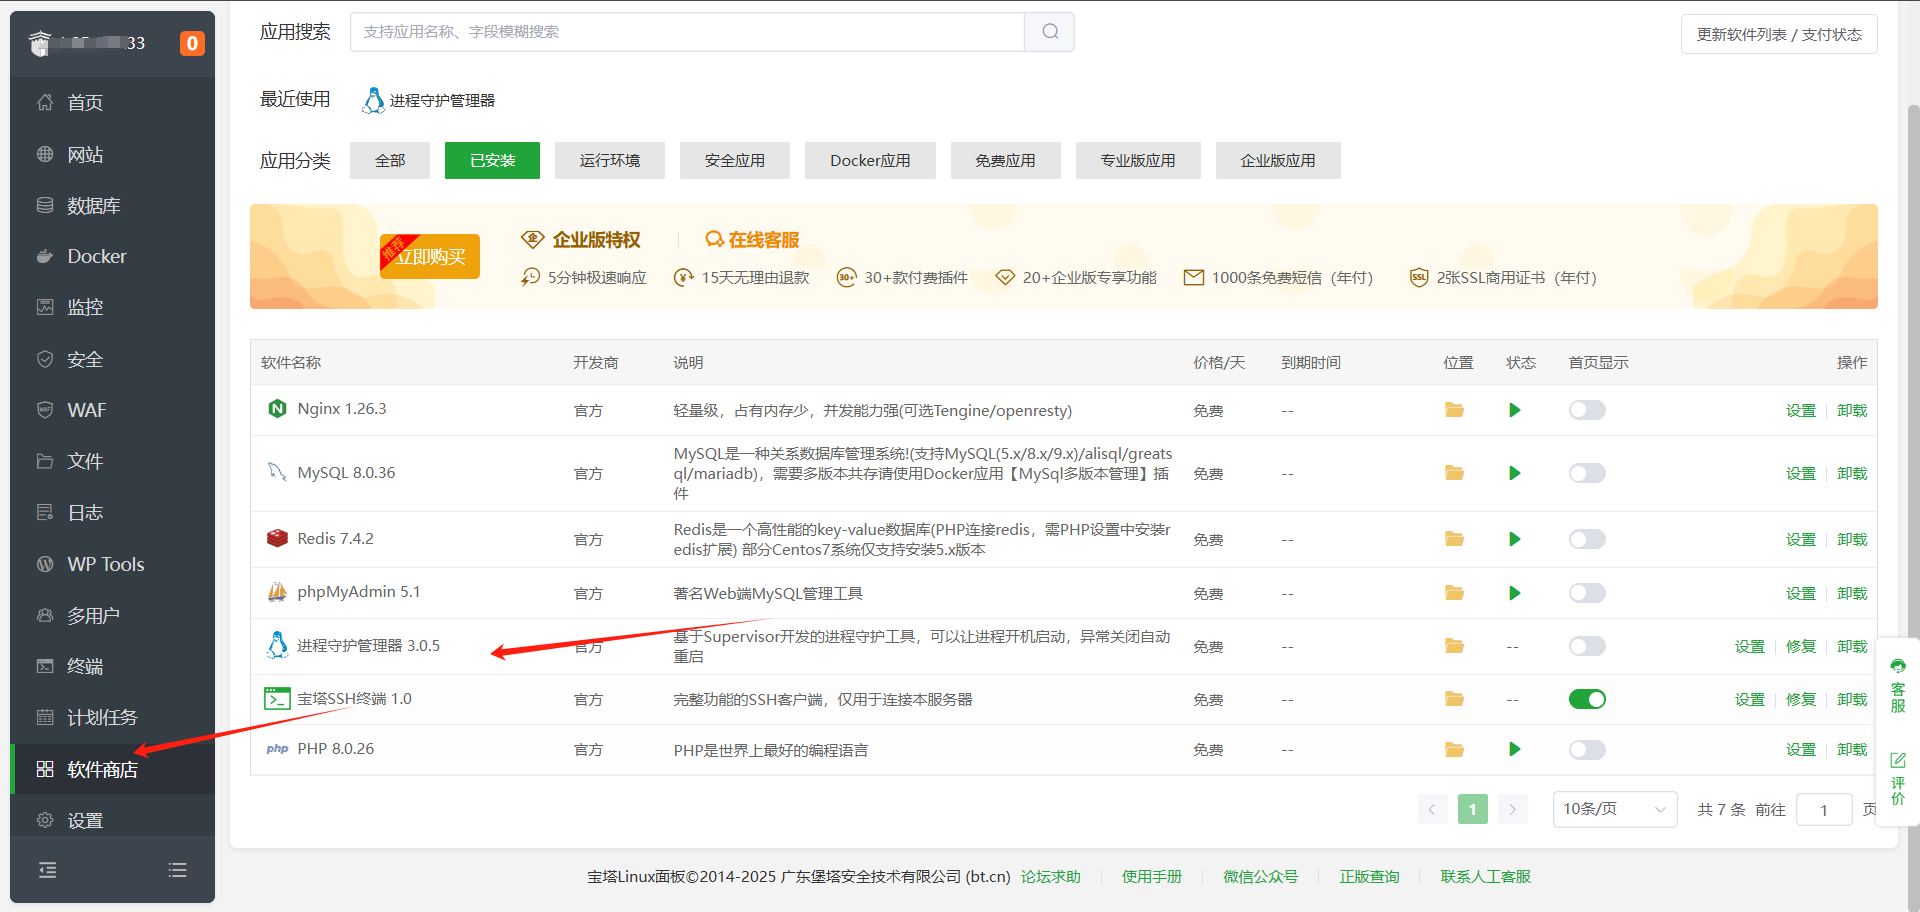This screenshot has width=1920, height=912.
Task: Select the Docker应用 category tab
Action: [x=869, y=160]
